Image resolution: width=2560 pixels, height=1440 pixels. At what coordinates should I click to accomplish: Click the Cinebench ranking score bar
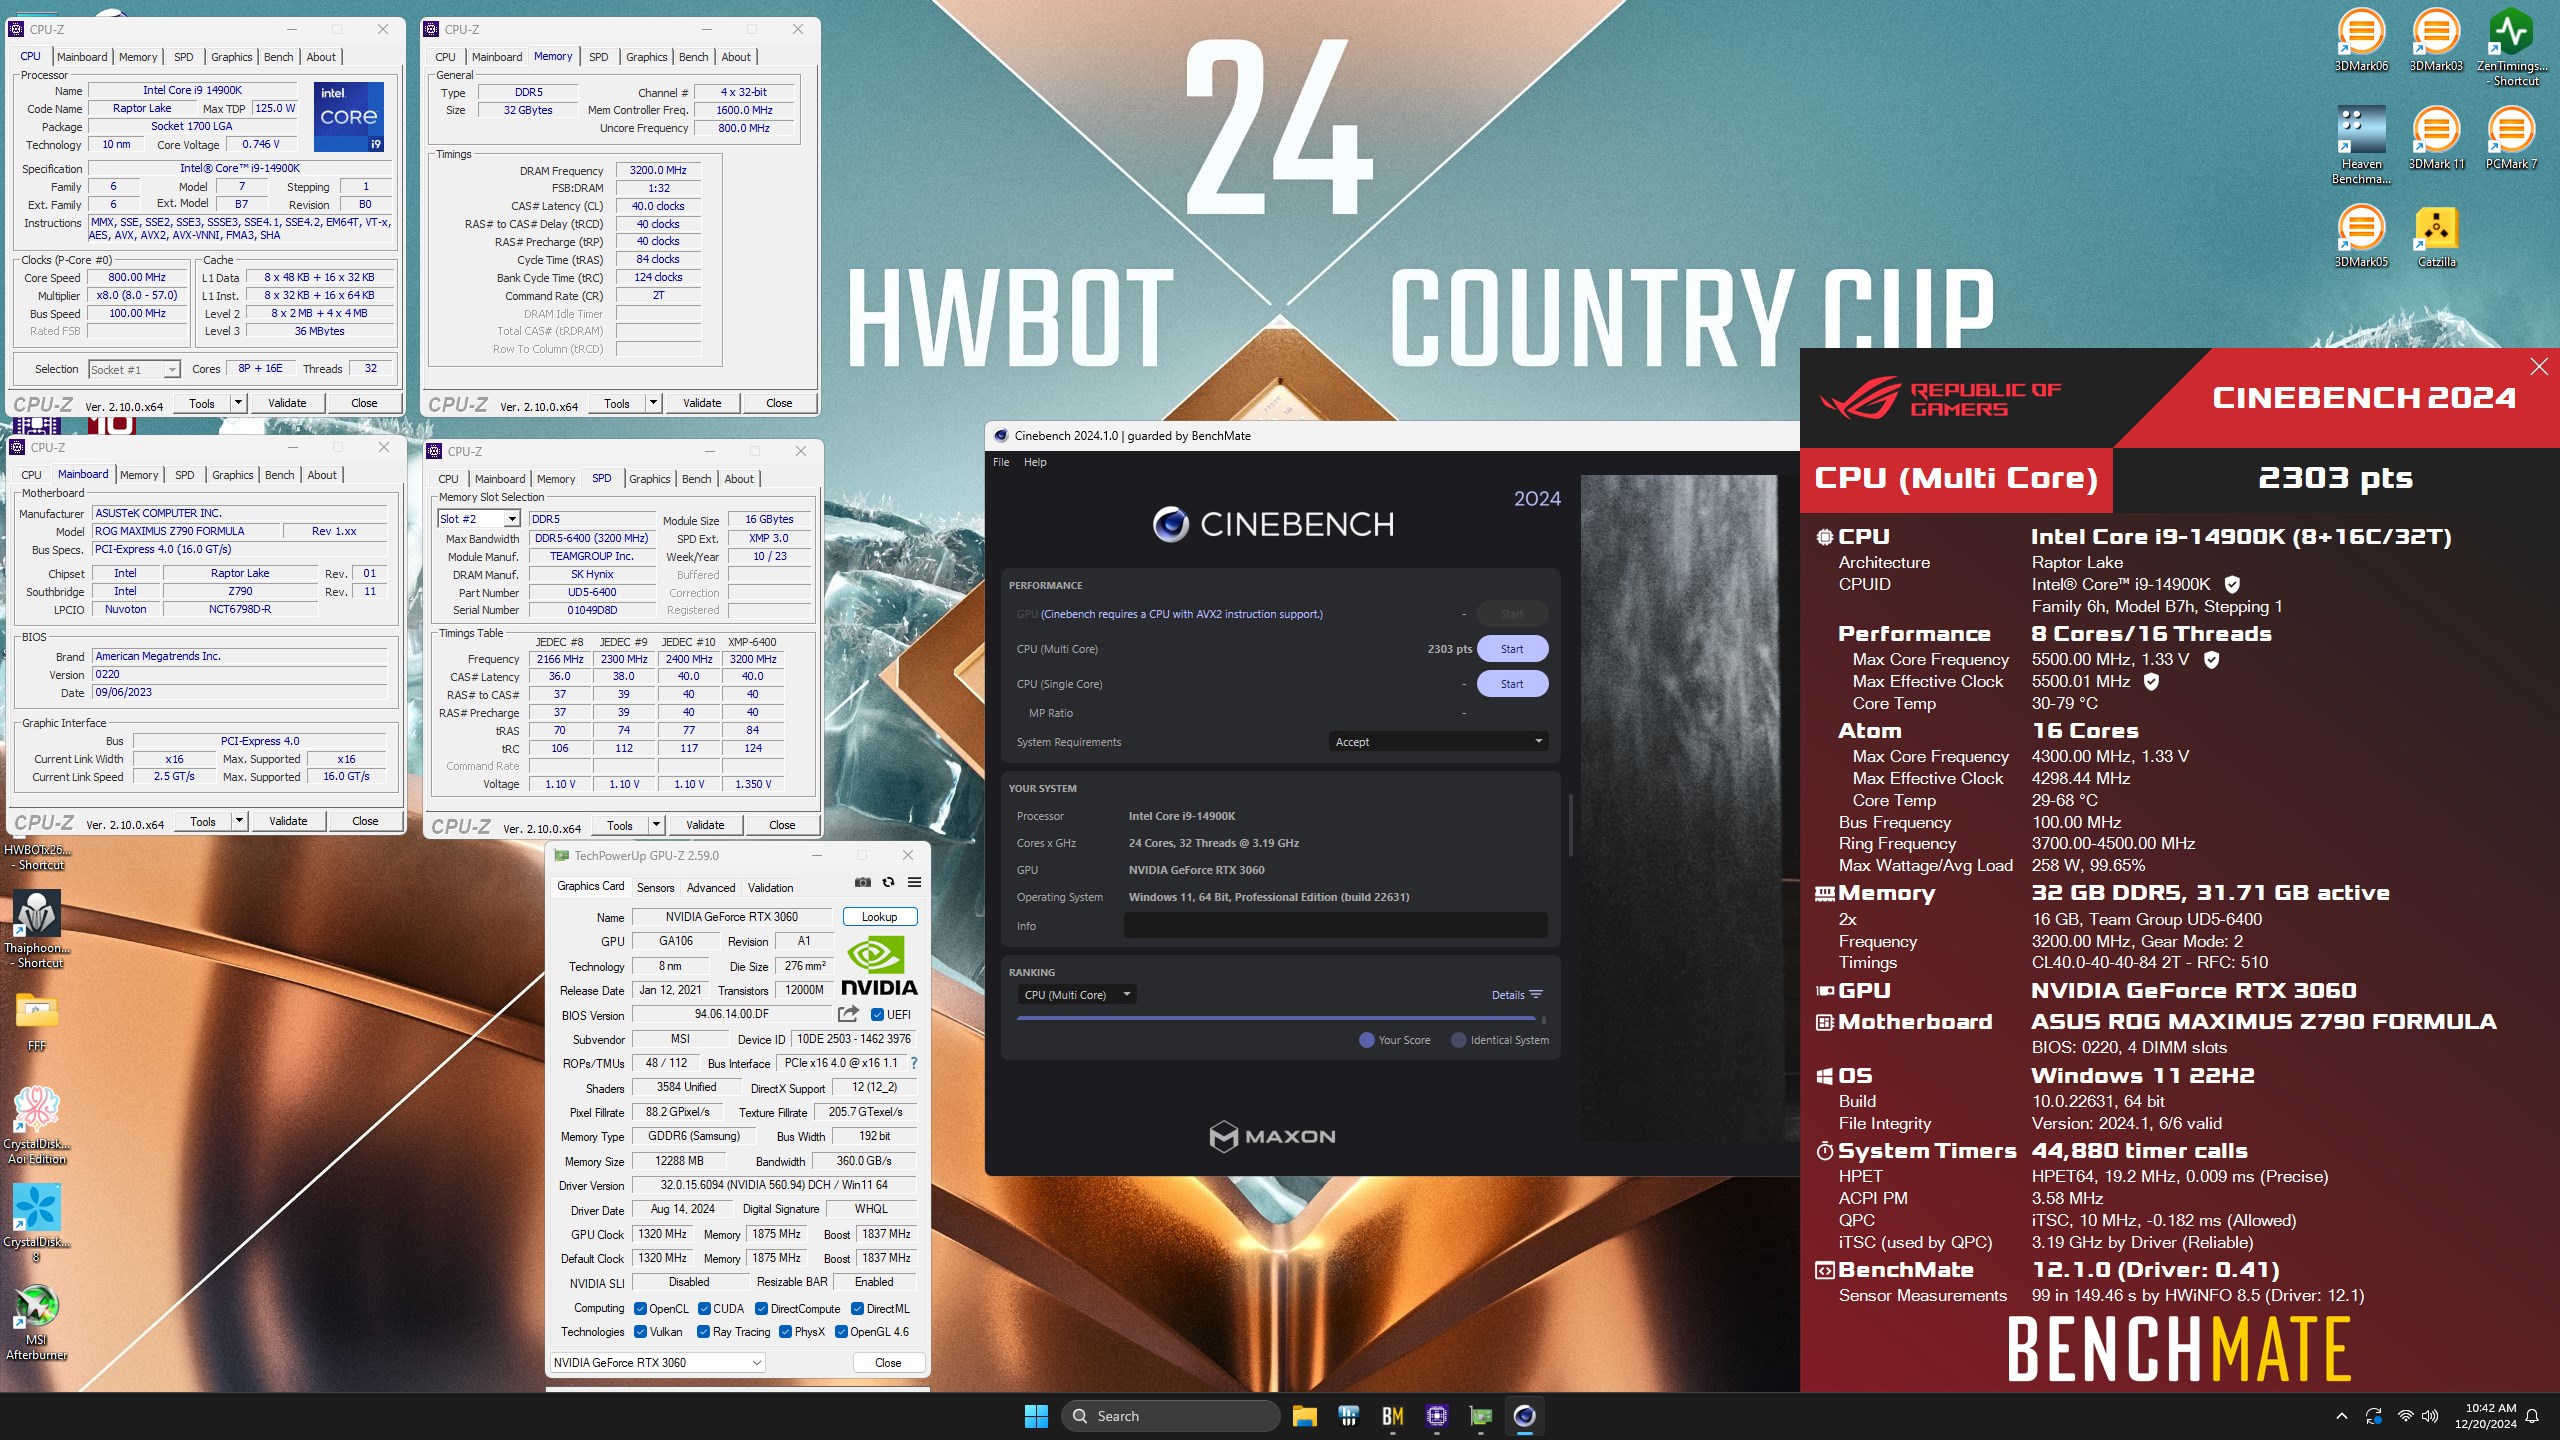[1275, 1019]
